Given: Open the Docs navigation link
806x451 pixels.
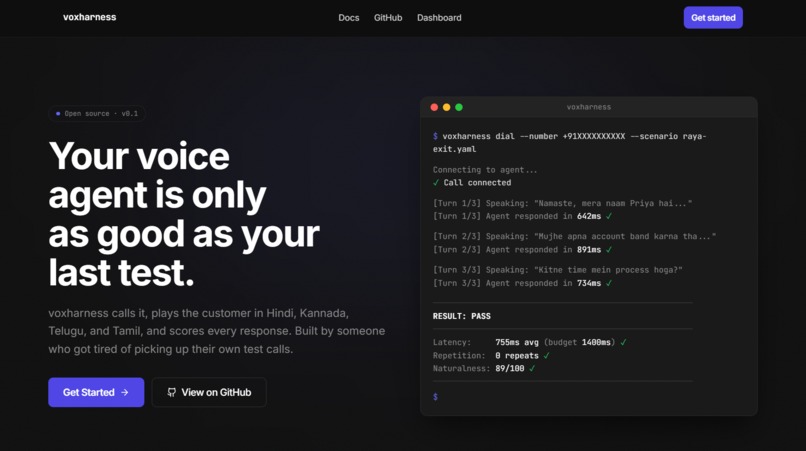Looking at the screenshot, I should point(349,17).
